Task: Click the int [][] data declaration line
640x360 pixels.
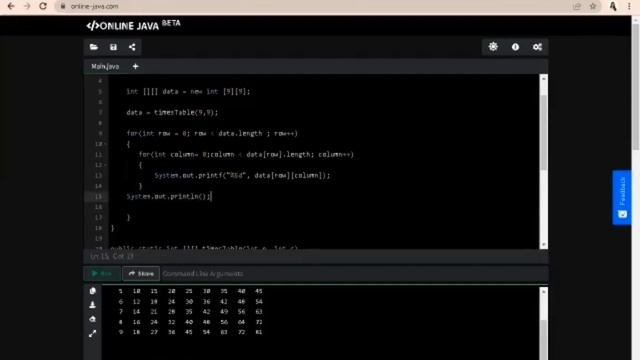Action: click(188, 91)
